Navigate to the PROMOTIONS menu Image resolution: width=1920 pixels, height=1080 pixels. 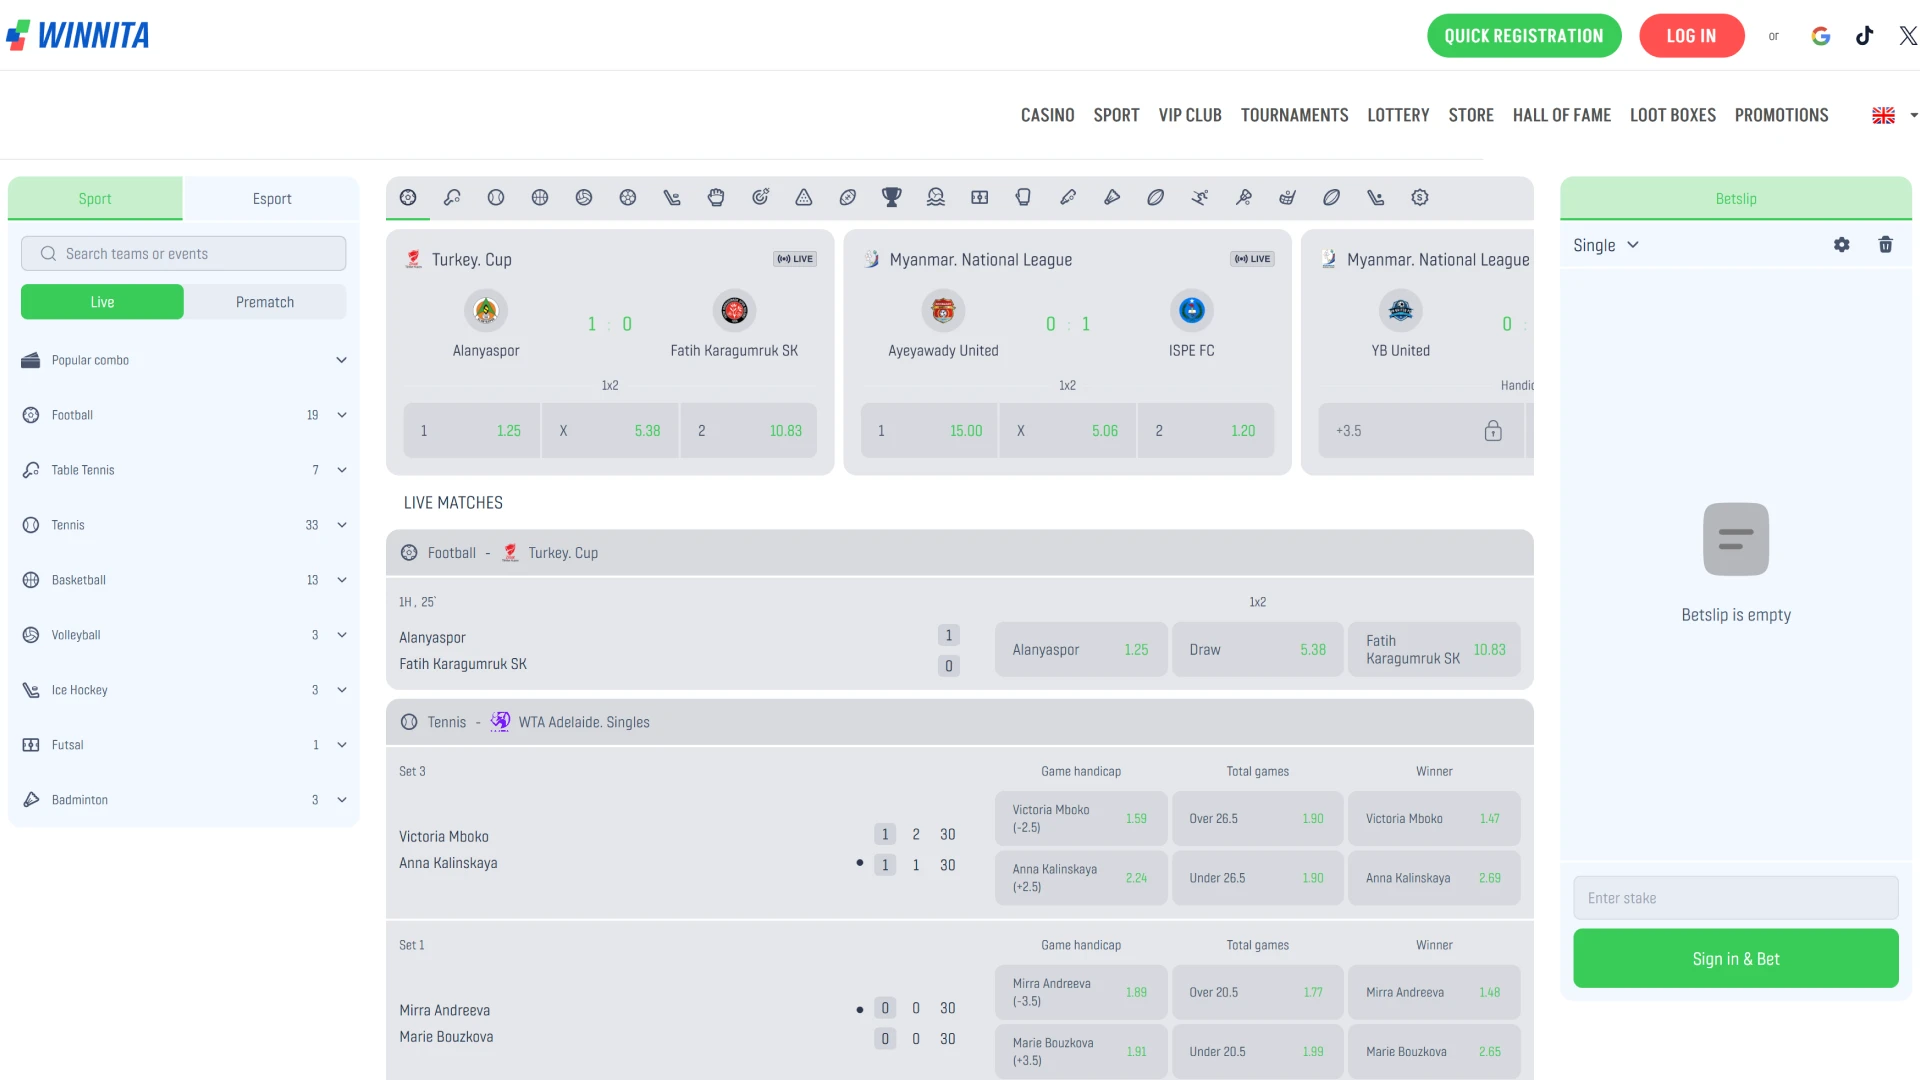tap(1781, 115)
